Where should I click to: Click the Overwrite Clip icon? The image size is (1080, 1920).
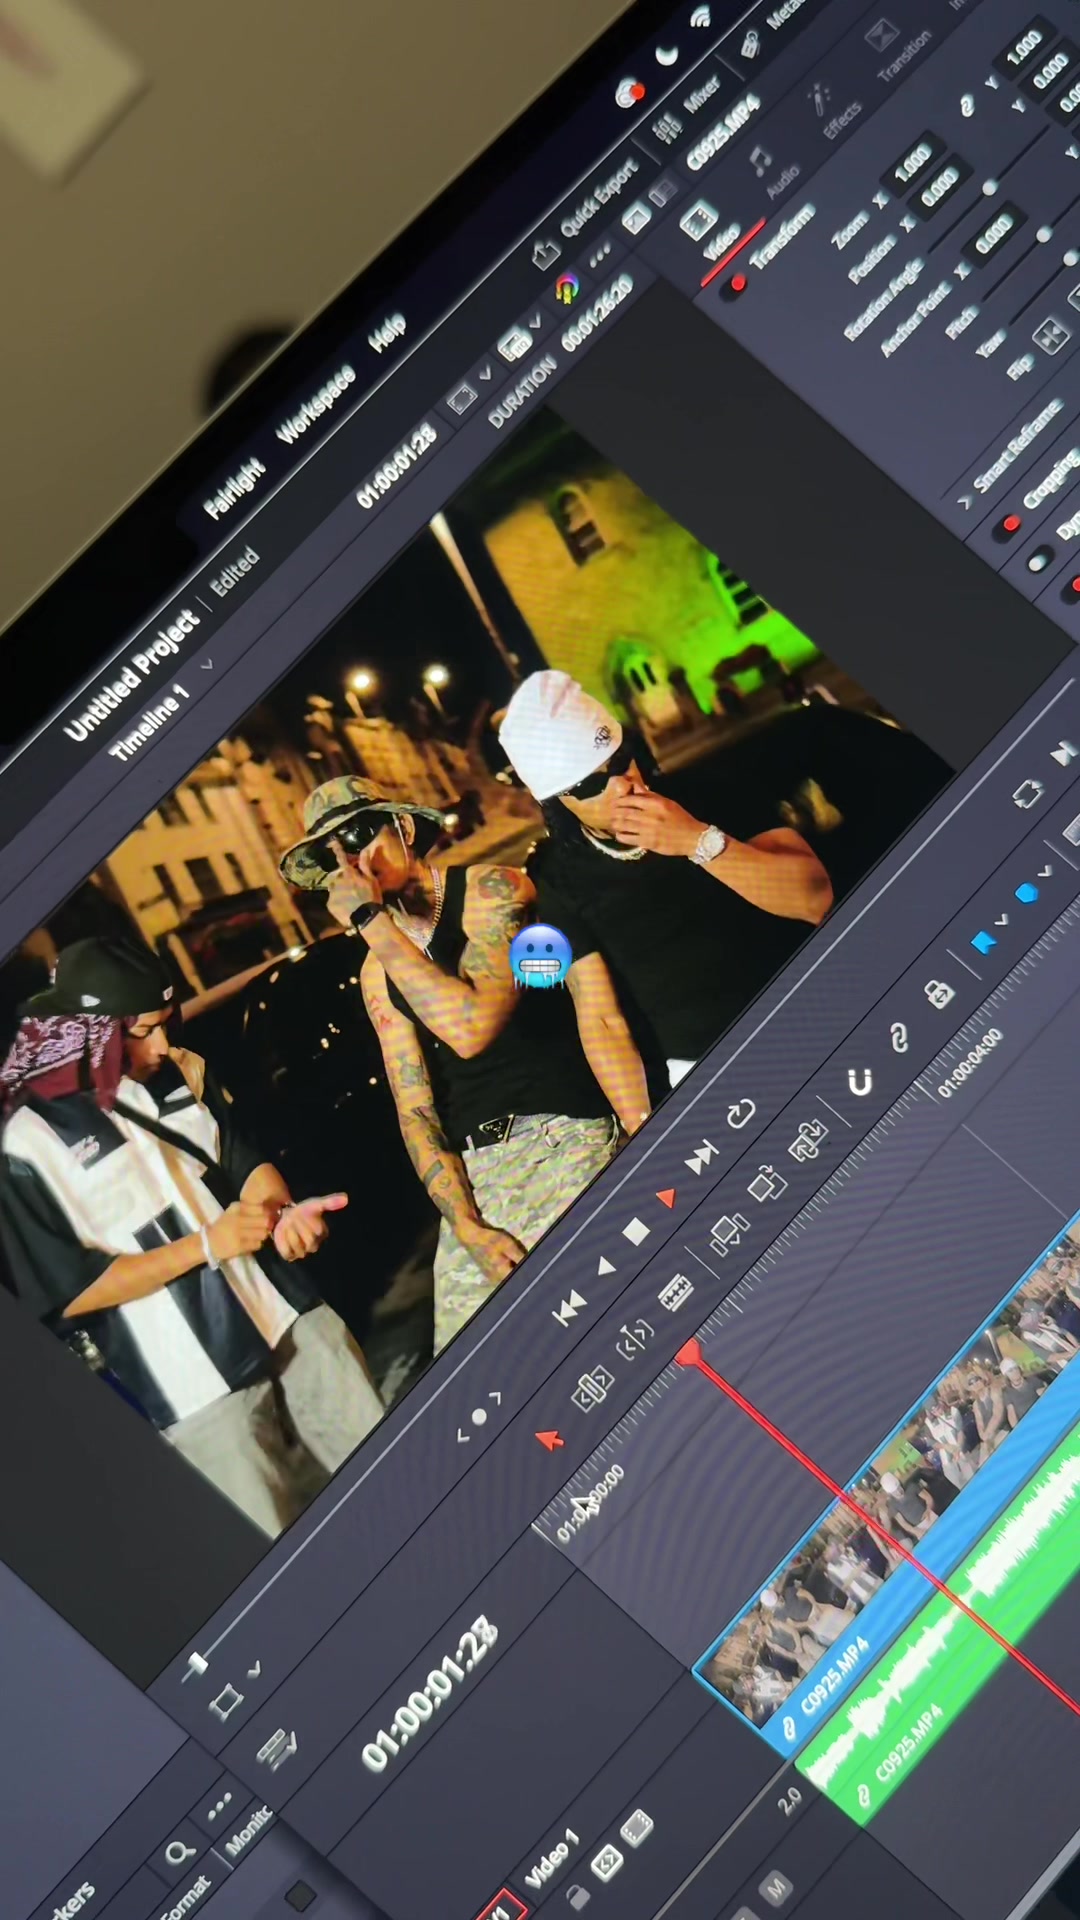[767, 1185]
